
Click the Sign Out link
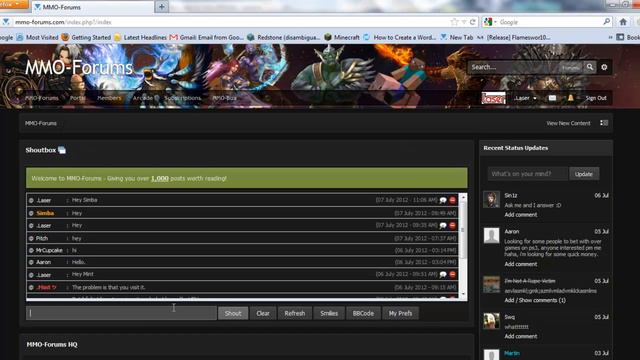(596, 98)
